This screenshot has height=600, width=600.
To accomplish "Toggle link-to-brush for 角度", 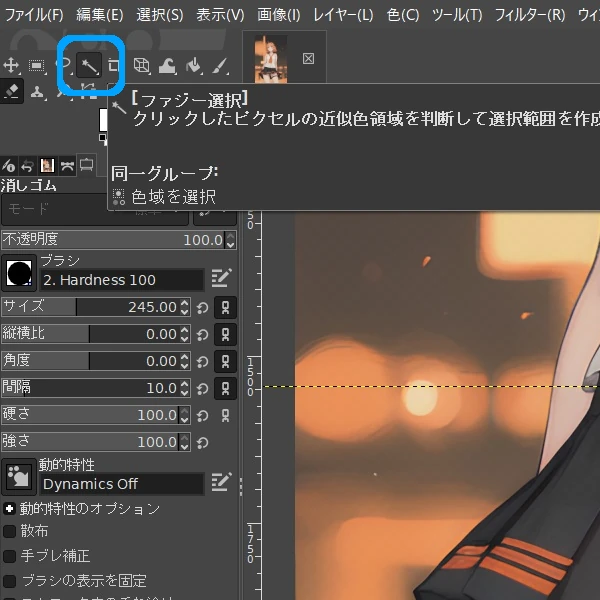I will coord(225,361).
